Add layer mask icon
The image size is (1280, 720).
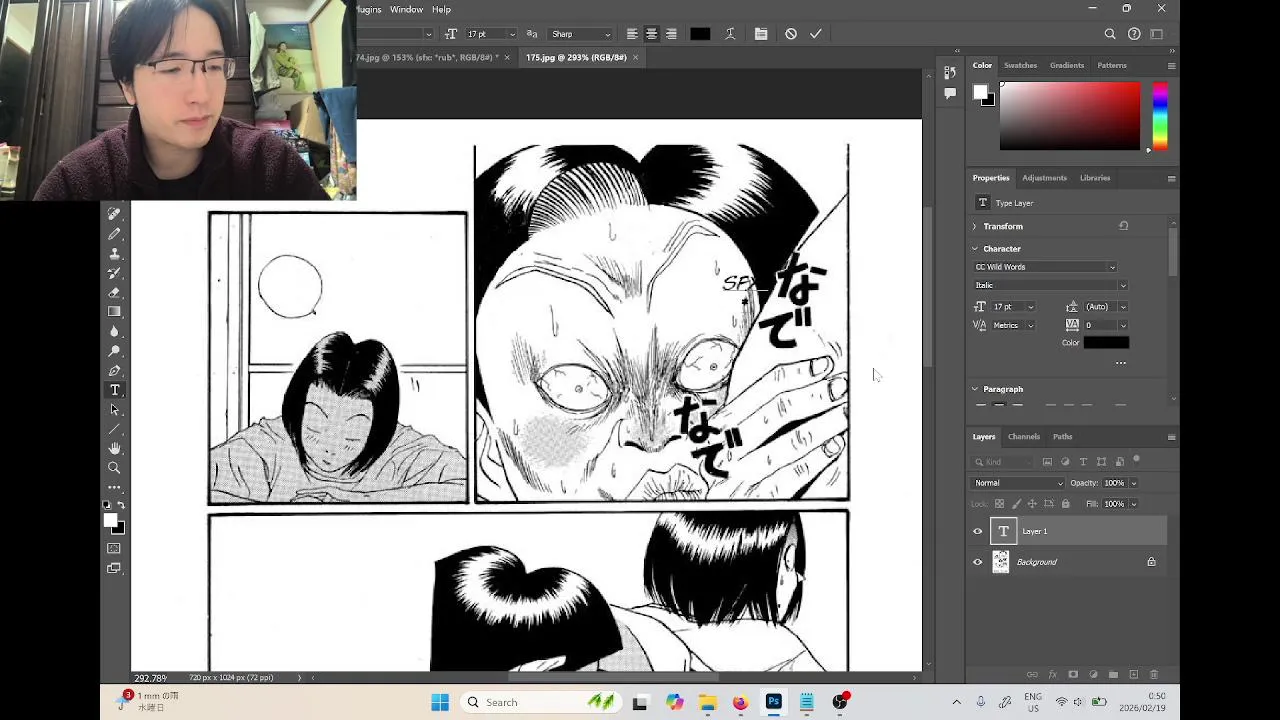(1073, 675)
